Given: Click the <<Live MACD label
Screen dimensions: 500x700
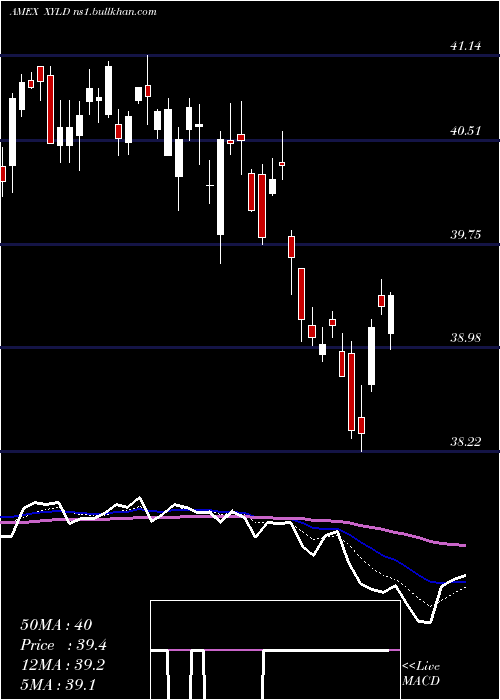Looking at the screenshot, I should click(421, 673).
